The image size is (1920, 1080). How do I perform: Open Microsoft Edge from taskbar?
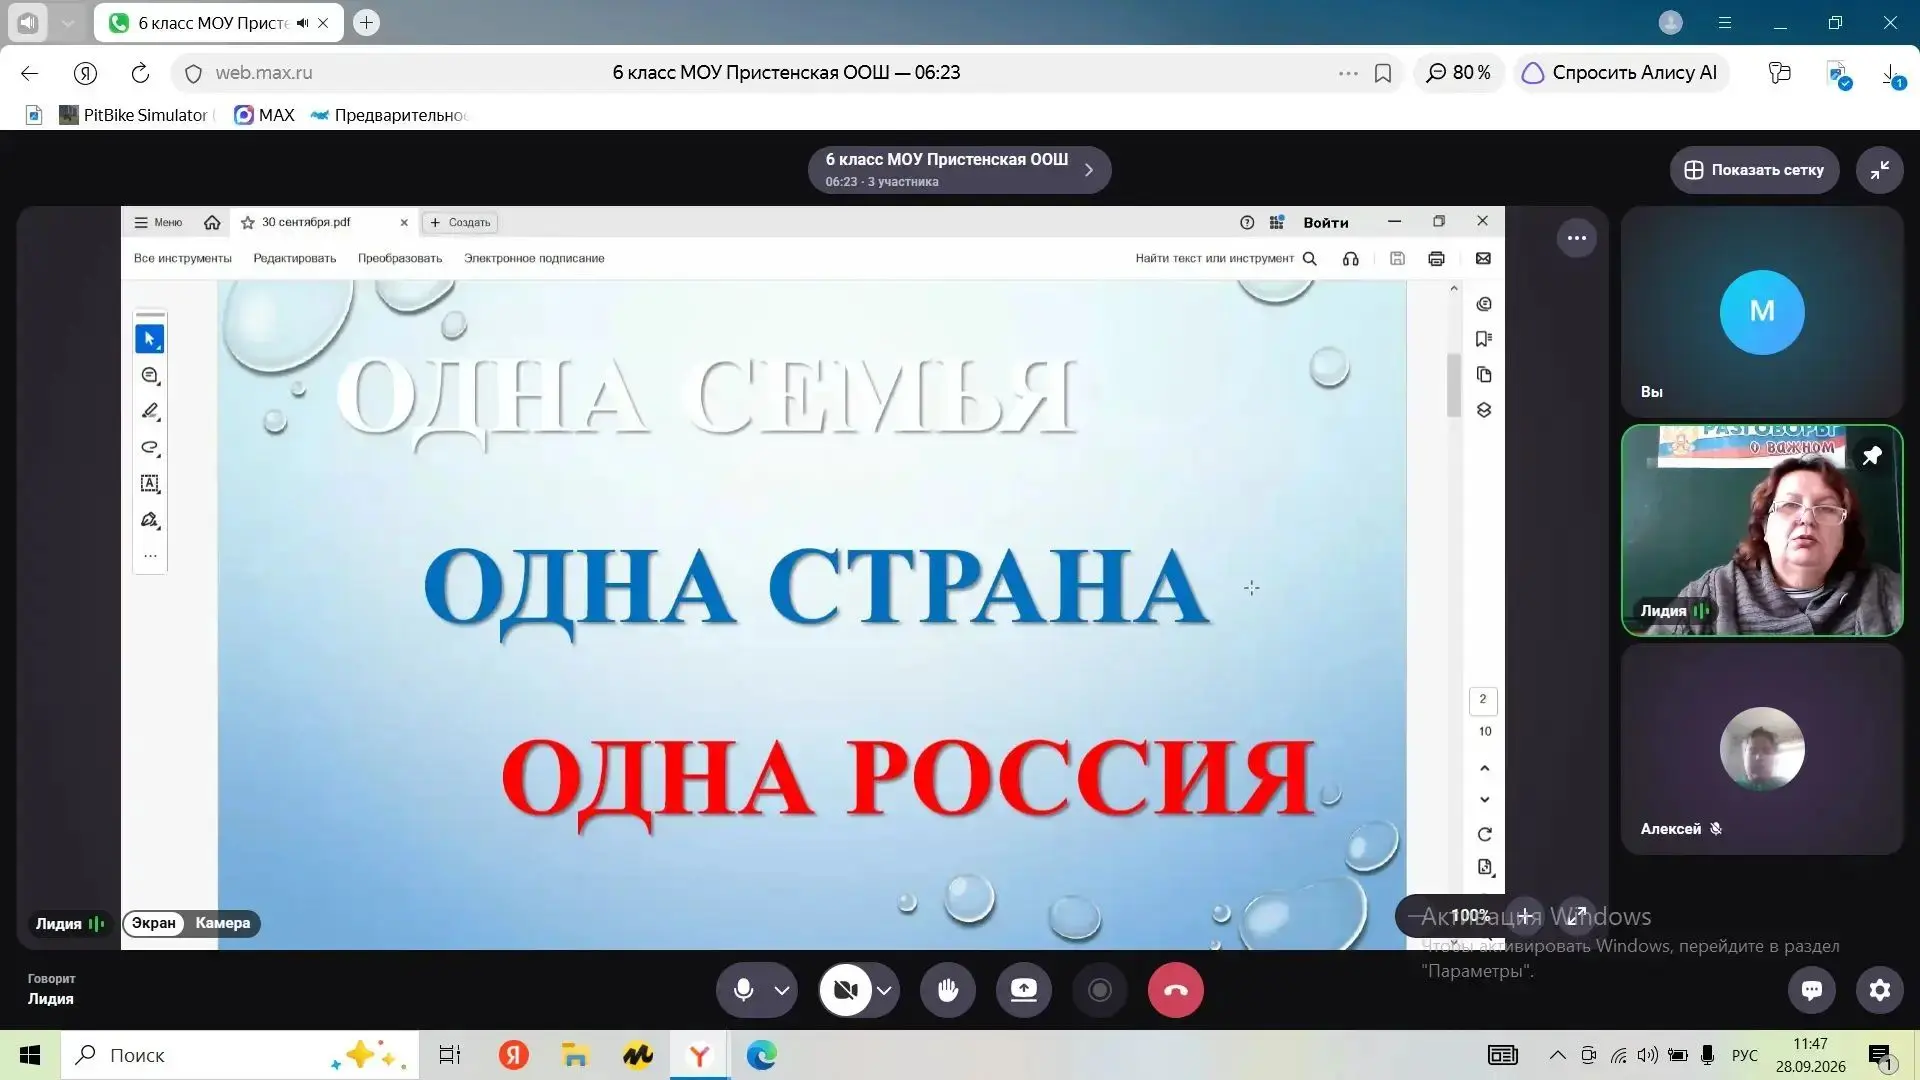point(762,1055)
